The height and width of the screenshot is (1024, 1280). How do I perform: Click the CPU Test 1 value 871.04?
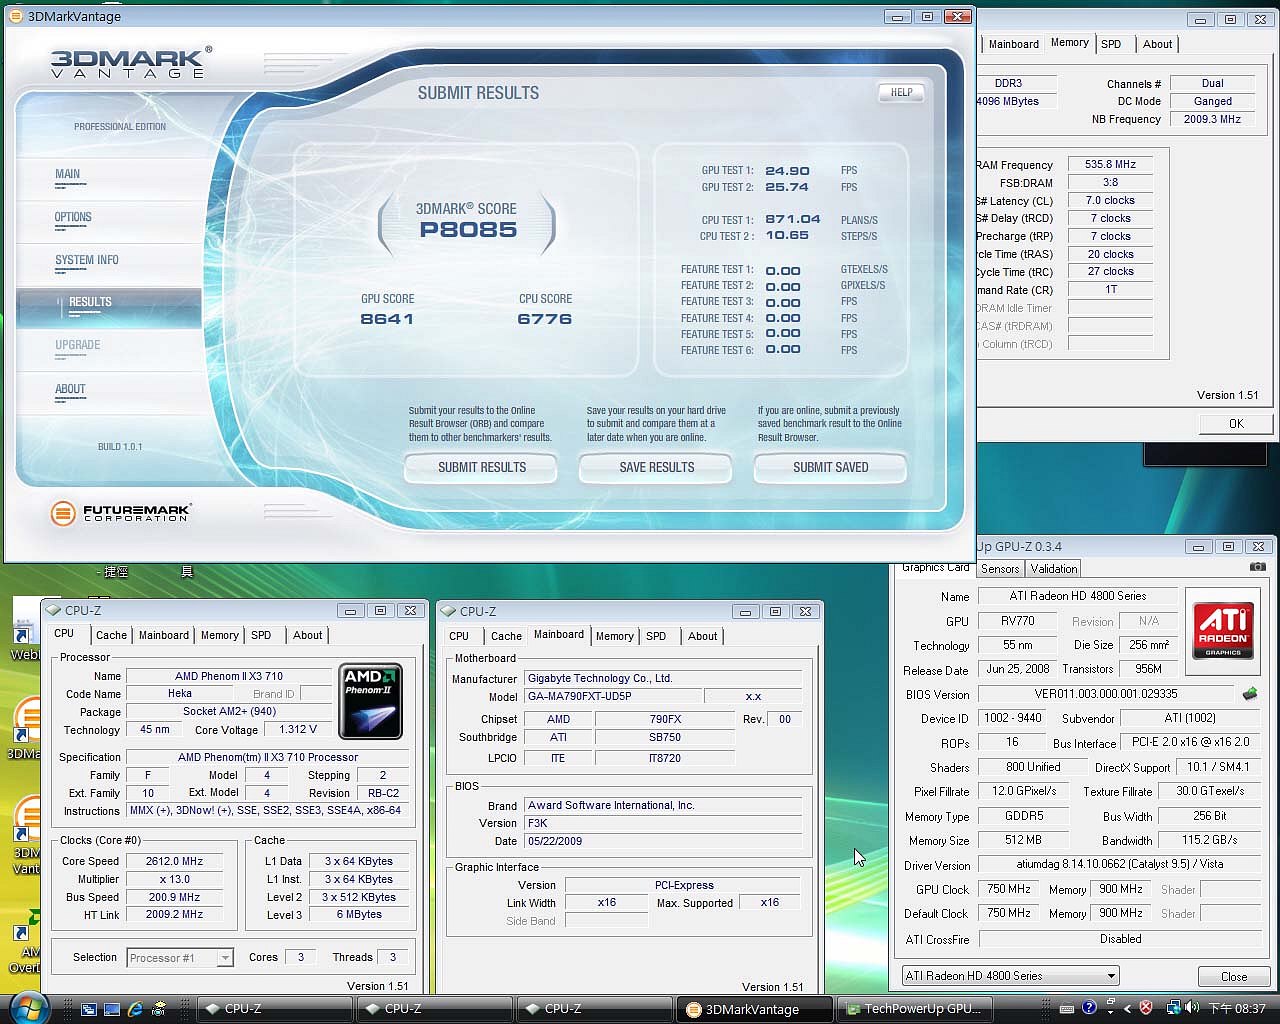793,219
